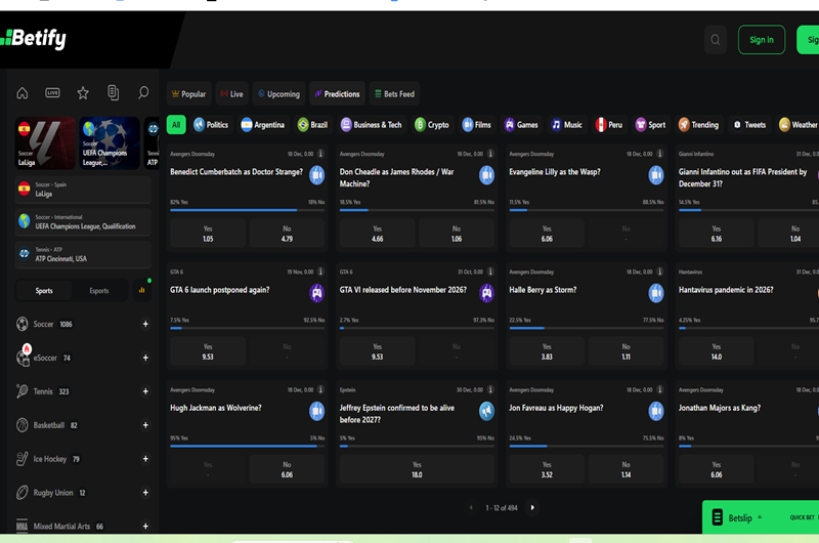Screen dimensions: 819x543
Task: Filter predictions by Films
Action: point(477,125)
